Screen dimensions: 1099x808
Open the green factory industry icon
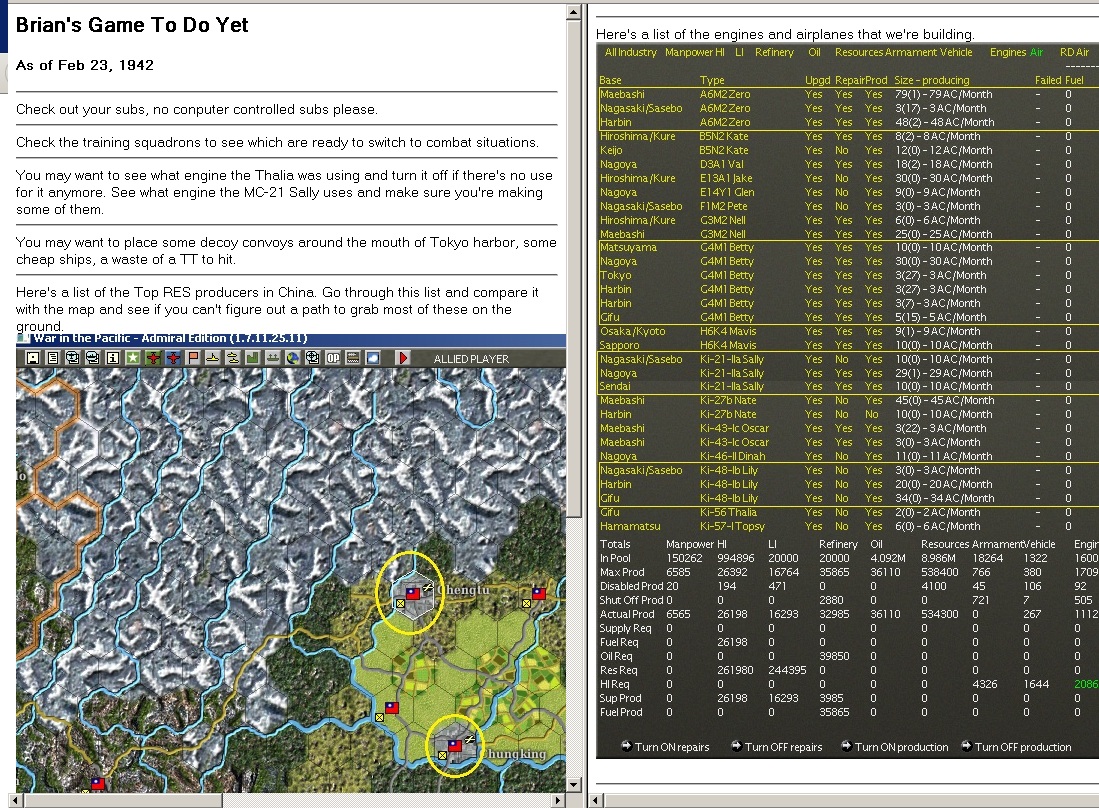(252, 358)
